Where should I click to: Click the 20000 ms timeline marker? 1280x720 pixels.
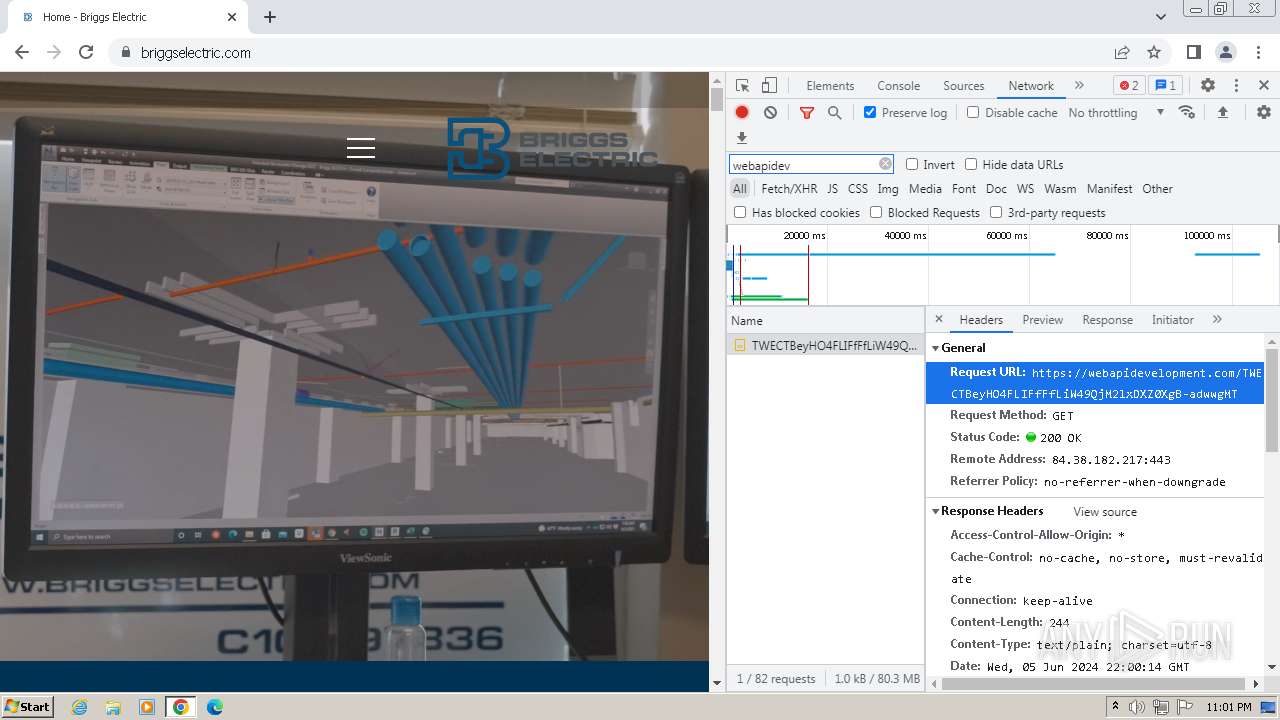tap(804, 236)
